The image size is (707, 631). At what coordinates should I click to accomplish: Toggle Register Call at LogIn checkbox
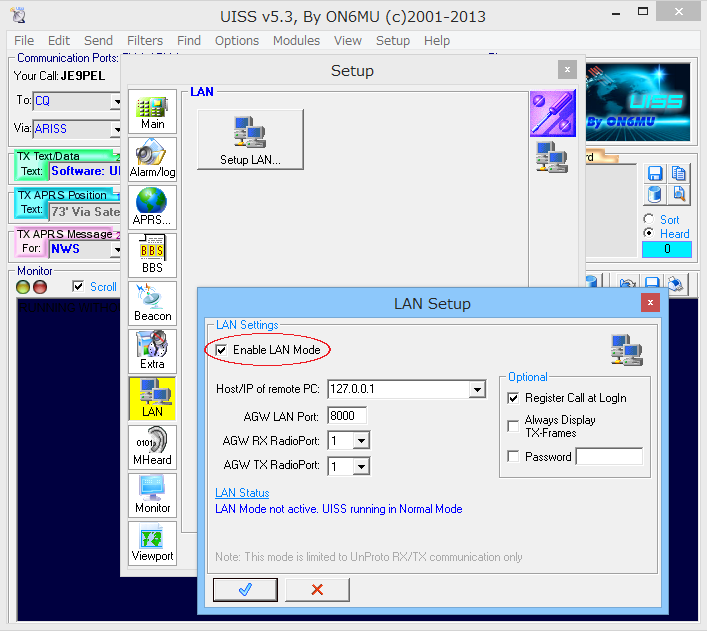[x=513, y=398]
